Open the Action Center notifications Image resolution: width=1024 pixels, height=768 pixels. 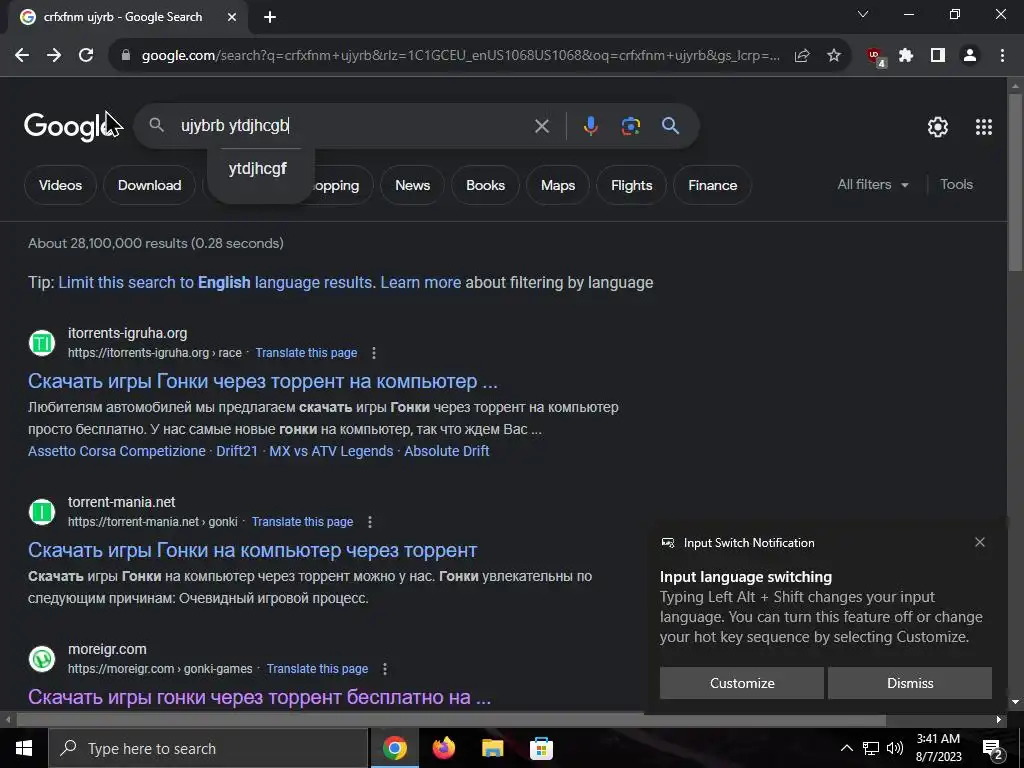(x=993, y=749)
